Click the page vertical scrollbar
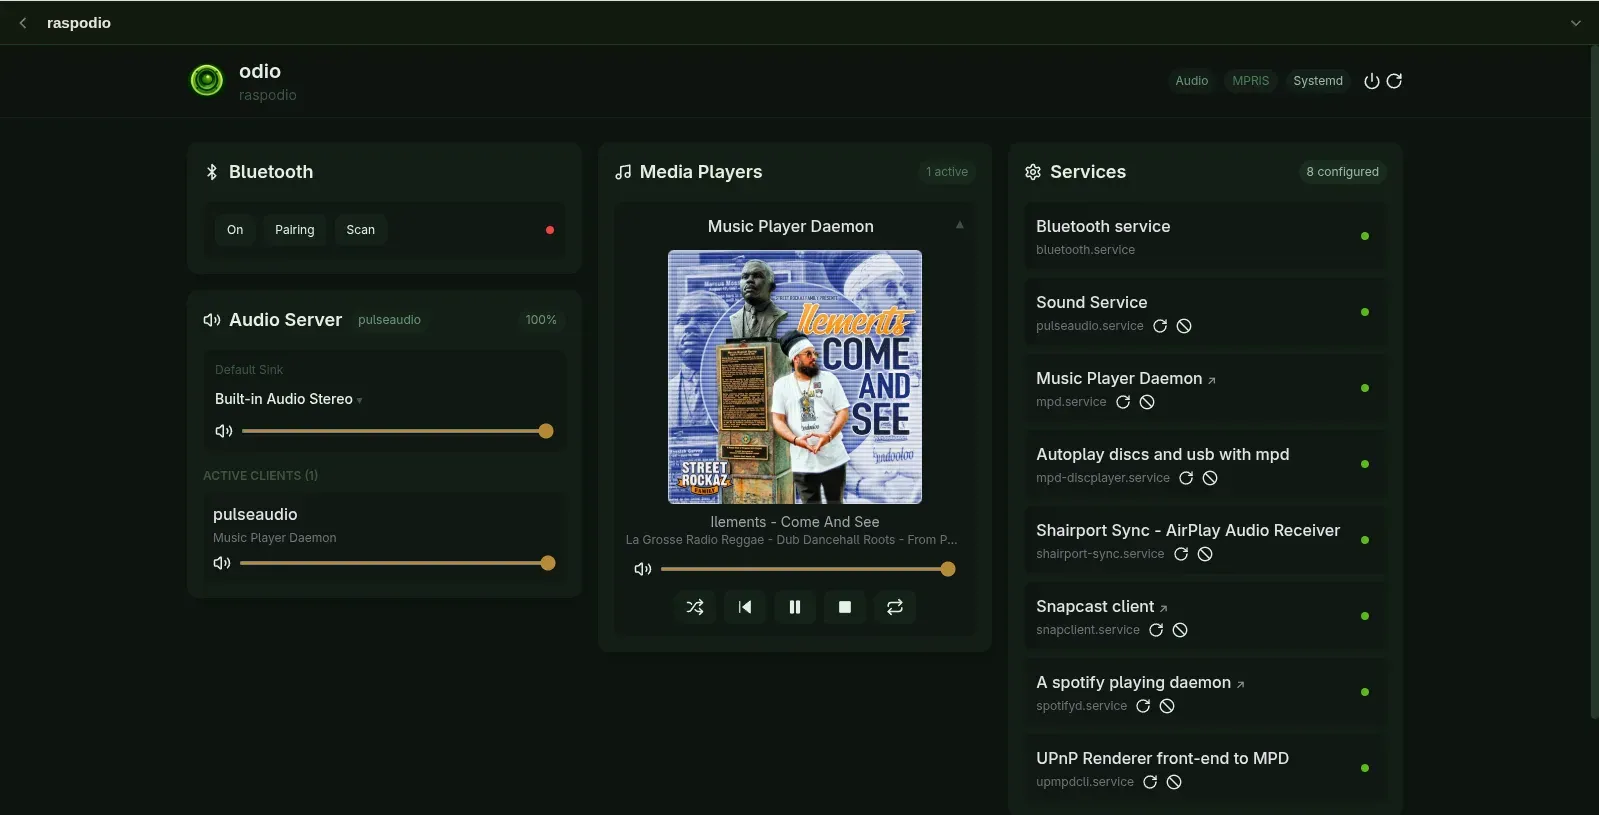Viewport: 1599px width, 815px height. pos(1594,382)
